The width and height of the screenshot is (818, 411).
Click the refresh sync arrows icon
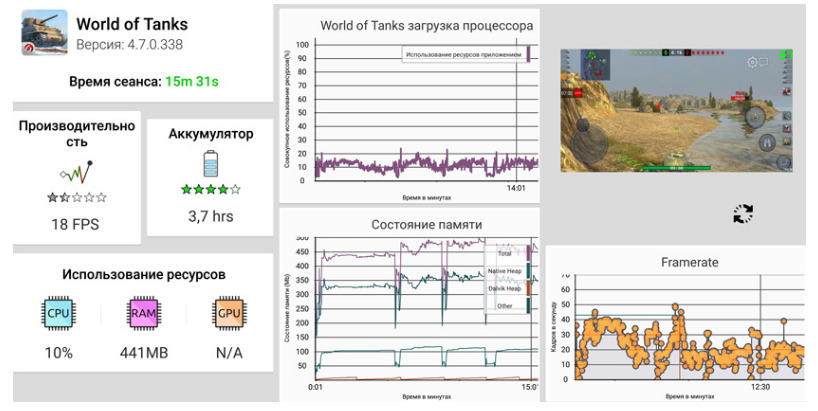tap(742, 213)
